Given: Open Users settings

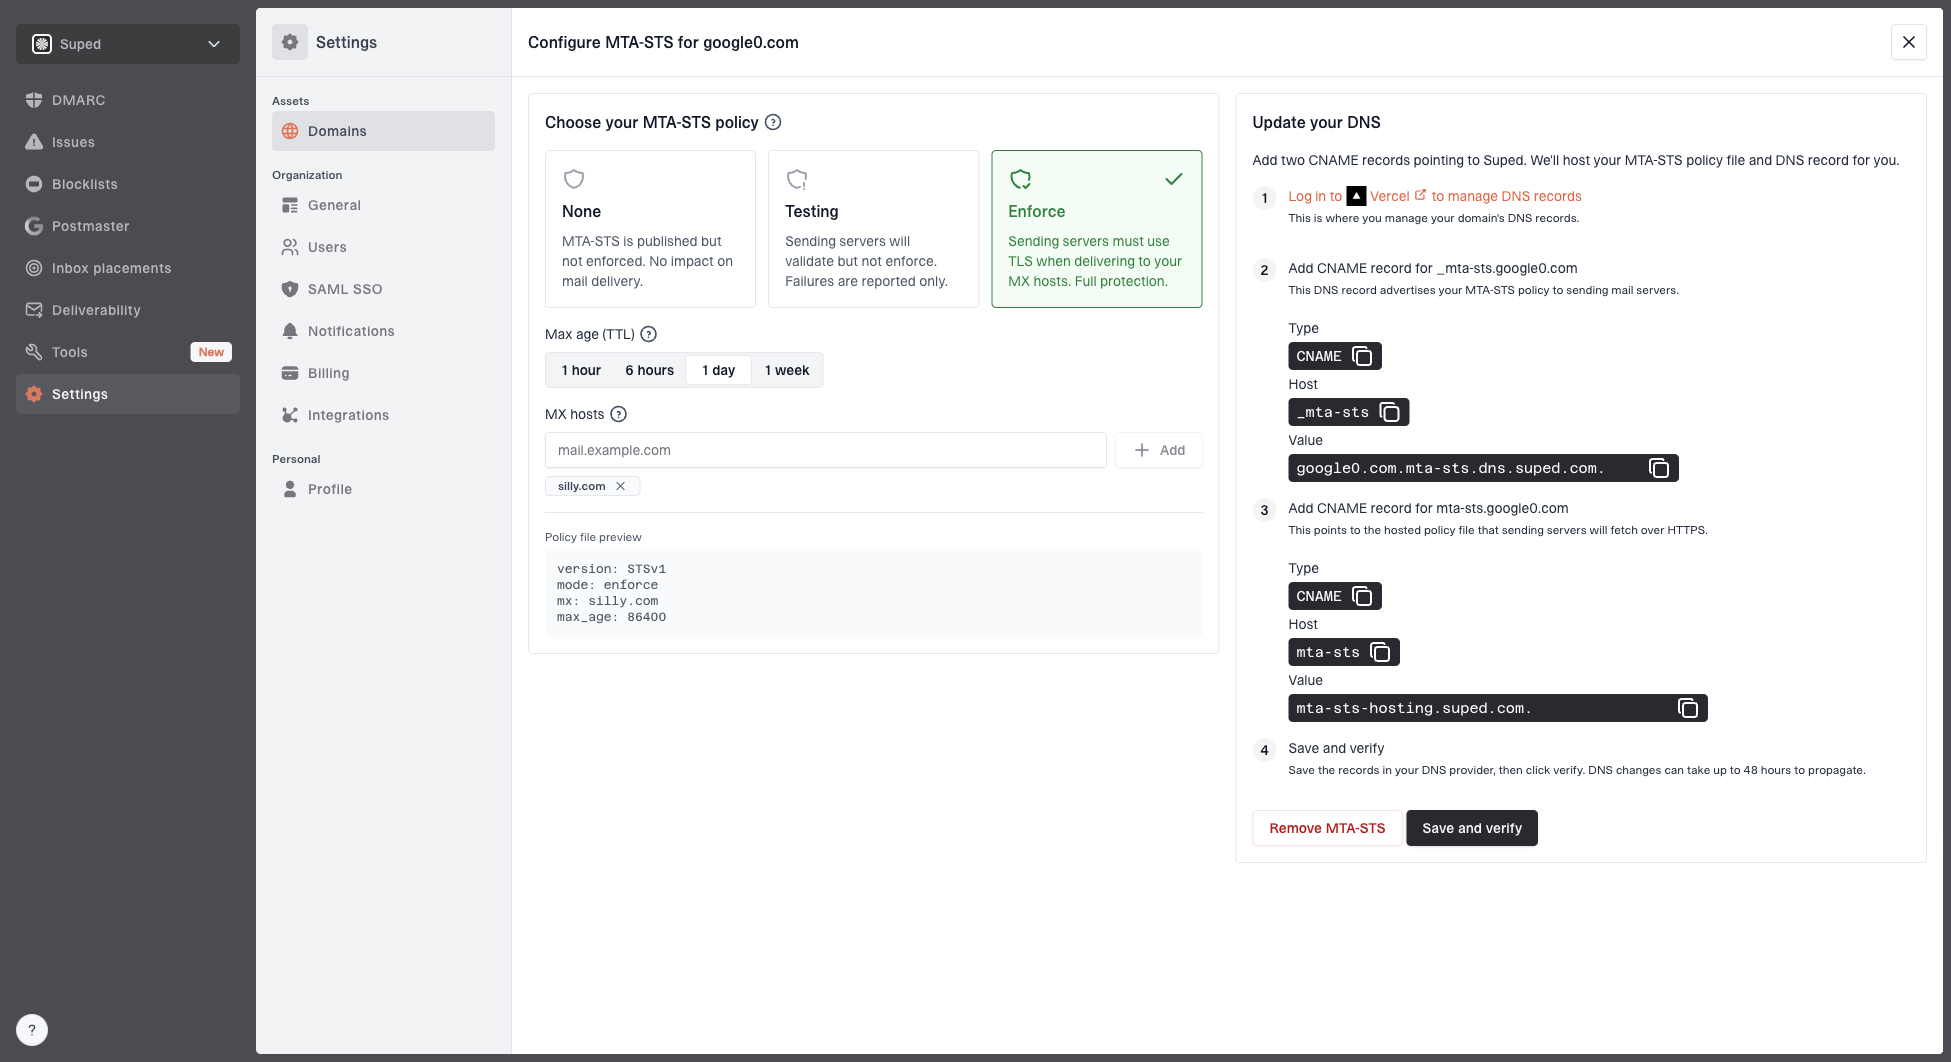Looking at the screenshot, I should 383,247.
